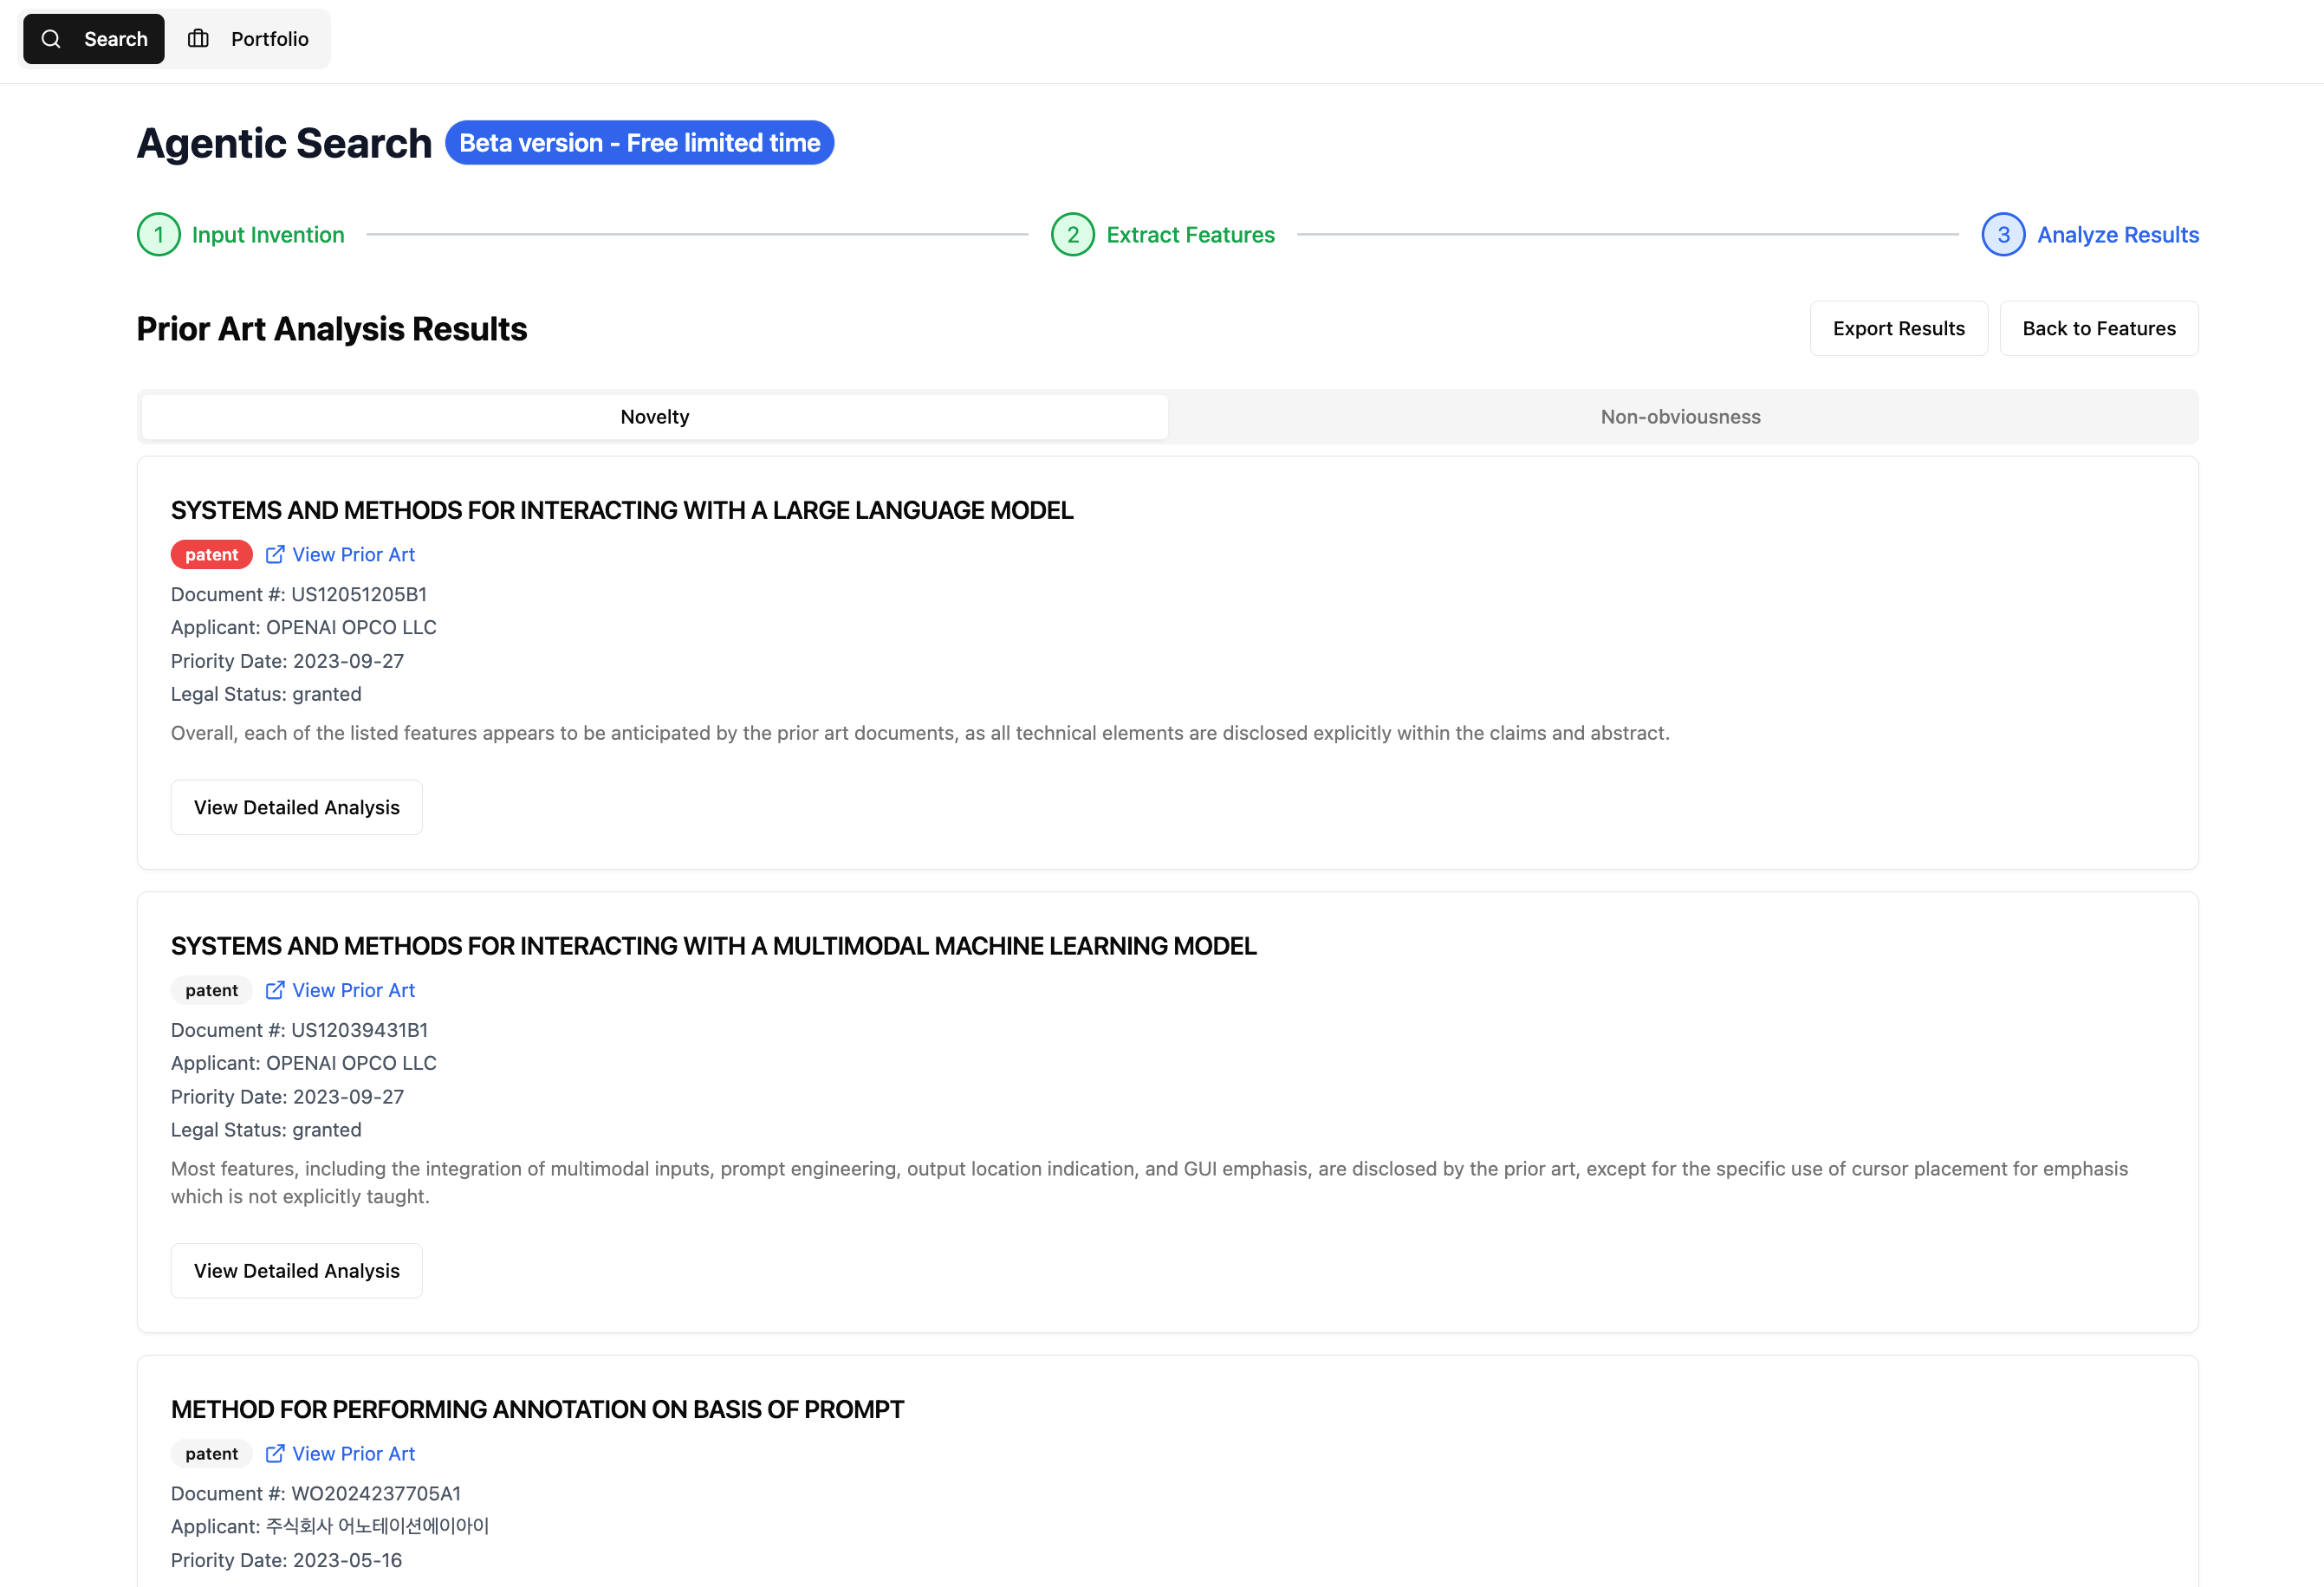Screen dimensions: 2324x1587
Task: Click the magnifier icon in Search tab
Action: tap(51, 39)
